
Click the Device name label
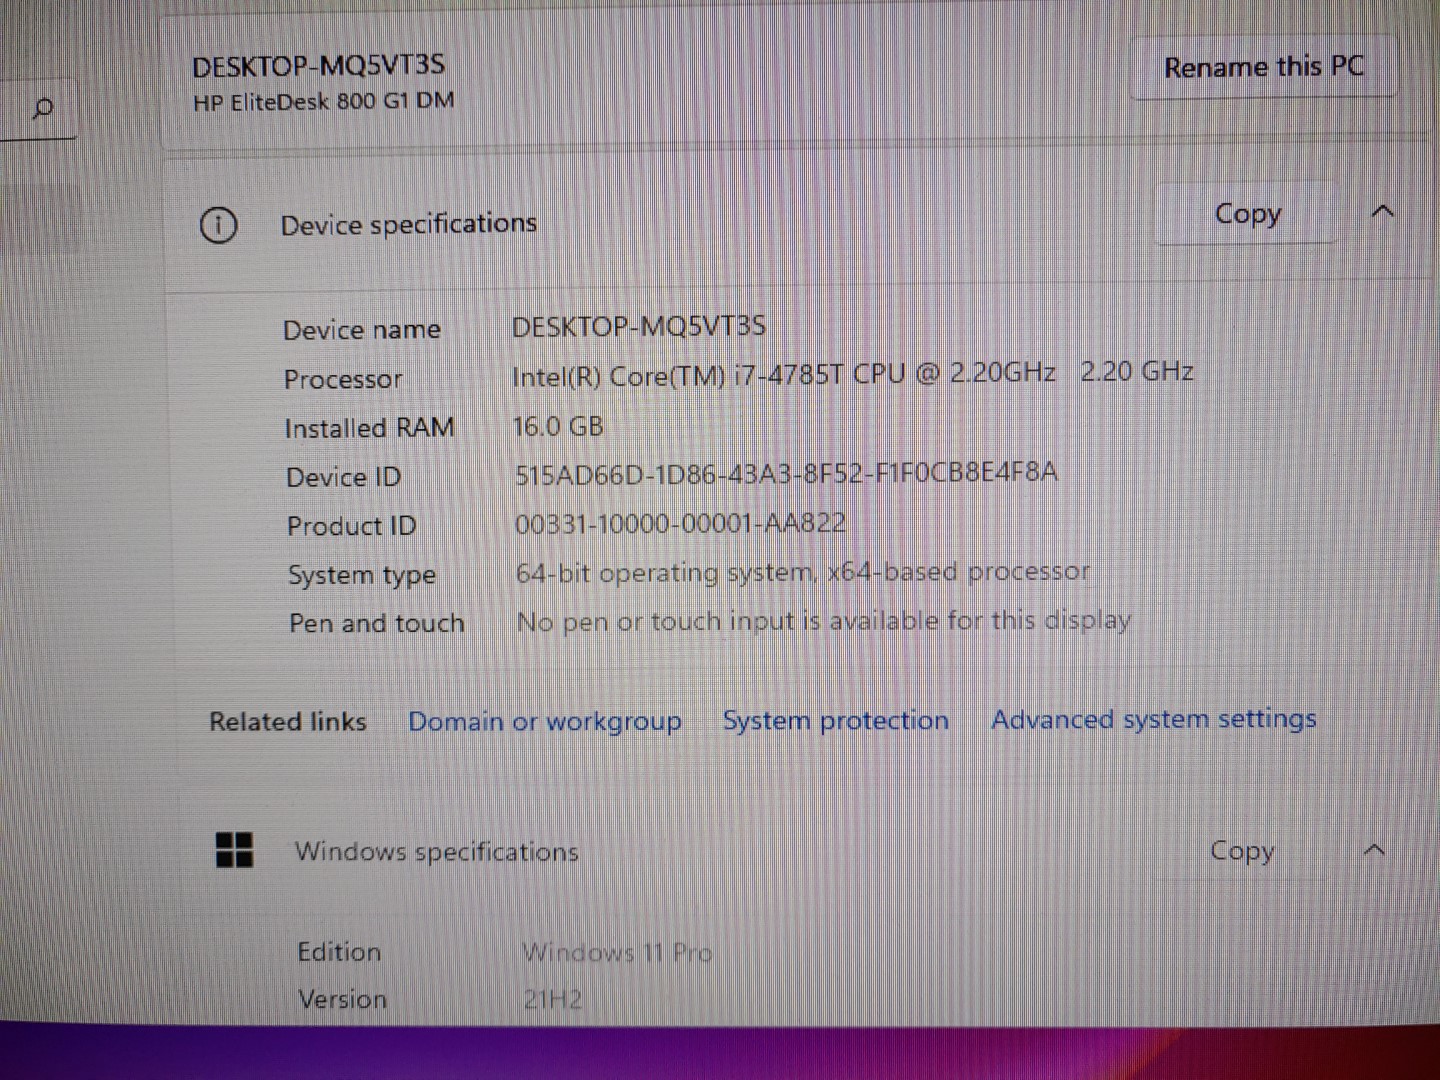[x=362, y=330]
